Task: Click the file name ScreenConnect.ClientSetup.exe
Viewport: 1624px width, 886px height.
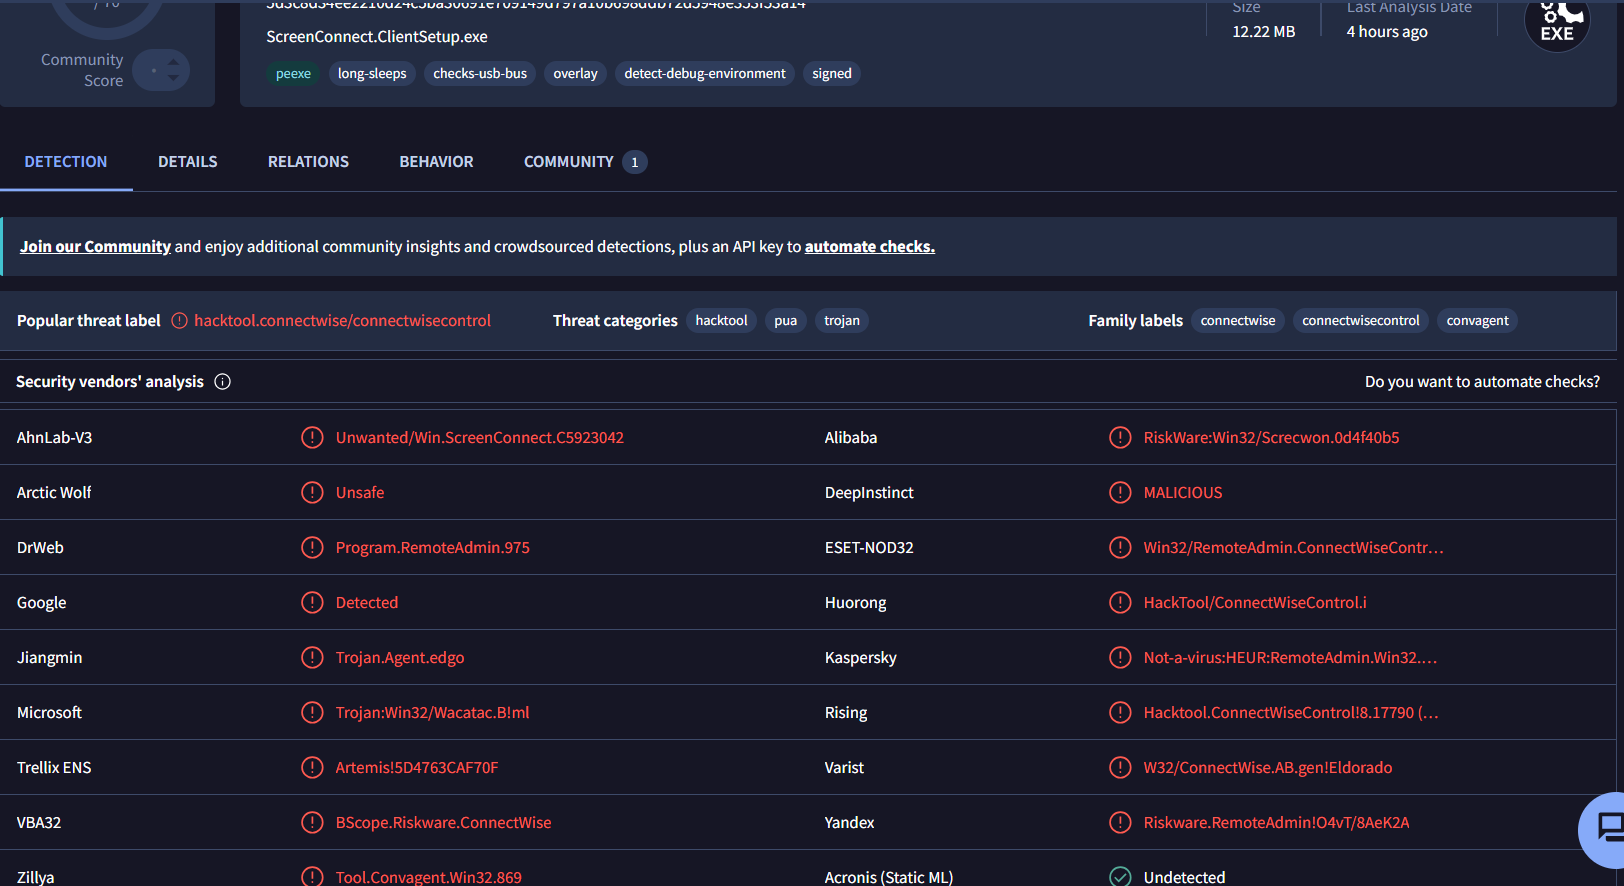Action: 377,37
